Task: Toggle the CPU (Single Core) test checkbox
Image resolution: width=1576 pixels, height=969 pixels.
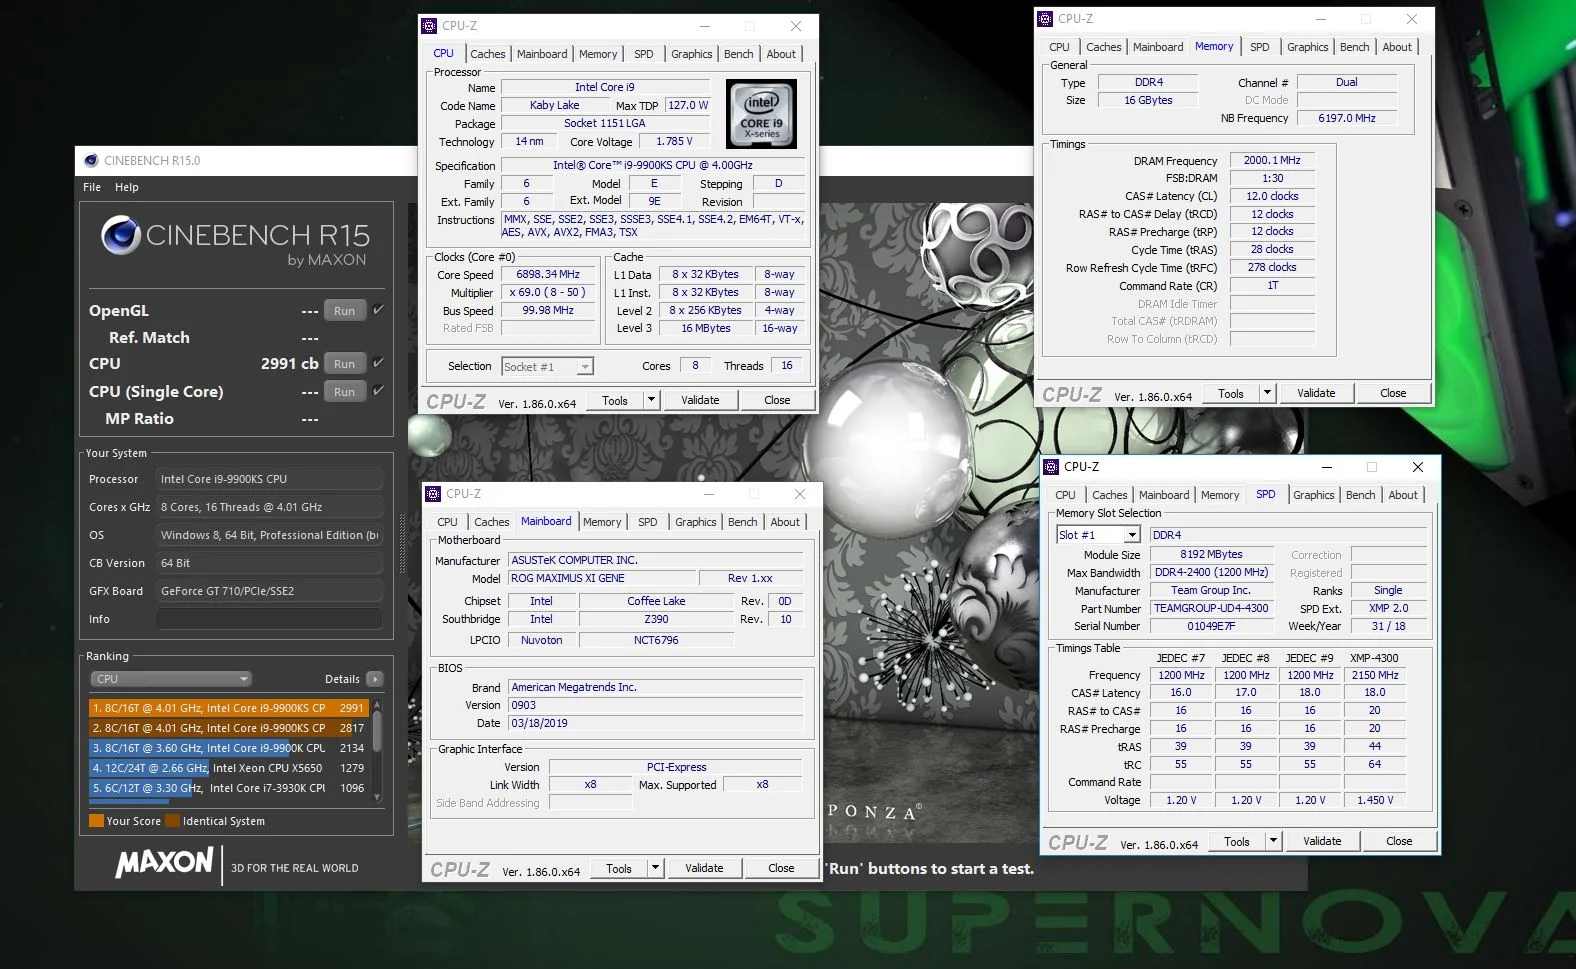Action: [378, 391]
